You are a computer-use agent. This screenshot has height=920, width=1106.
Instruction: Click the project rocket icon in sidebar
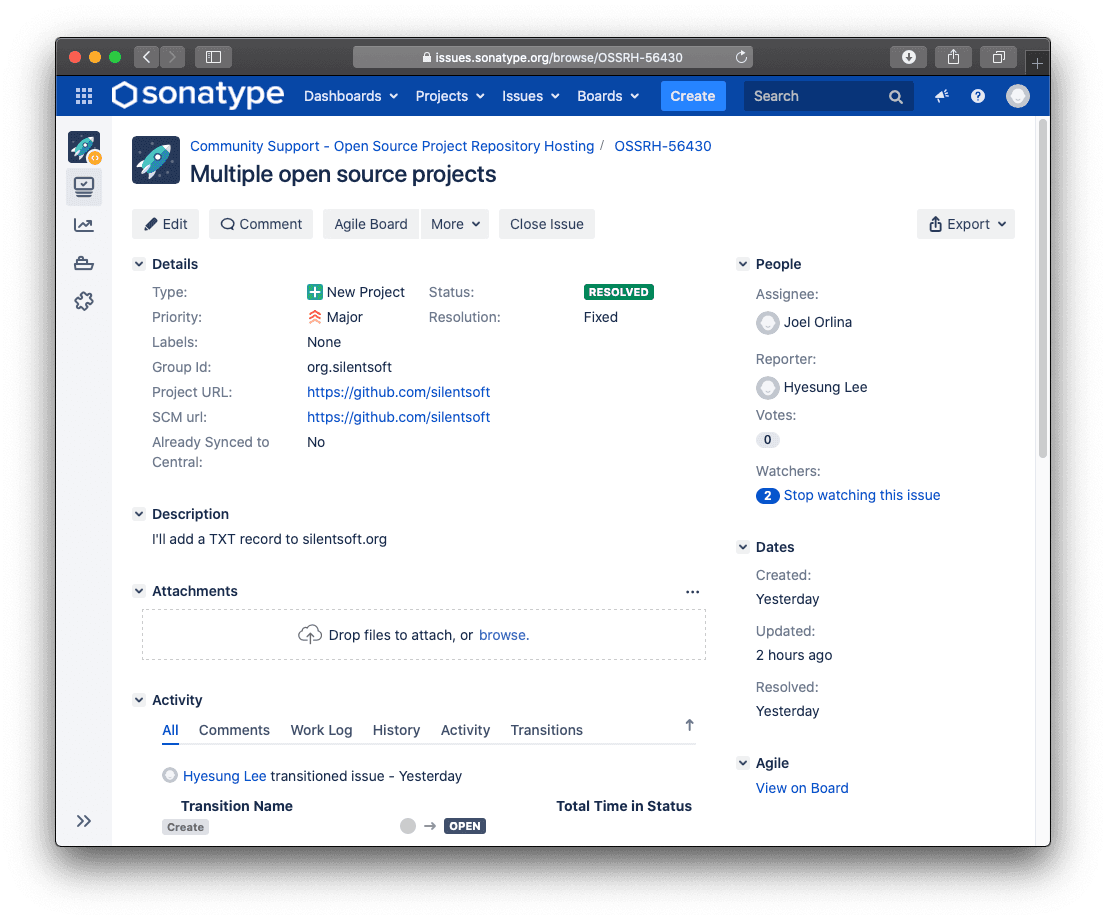pos(84,147)
